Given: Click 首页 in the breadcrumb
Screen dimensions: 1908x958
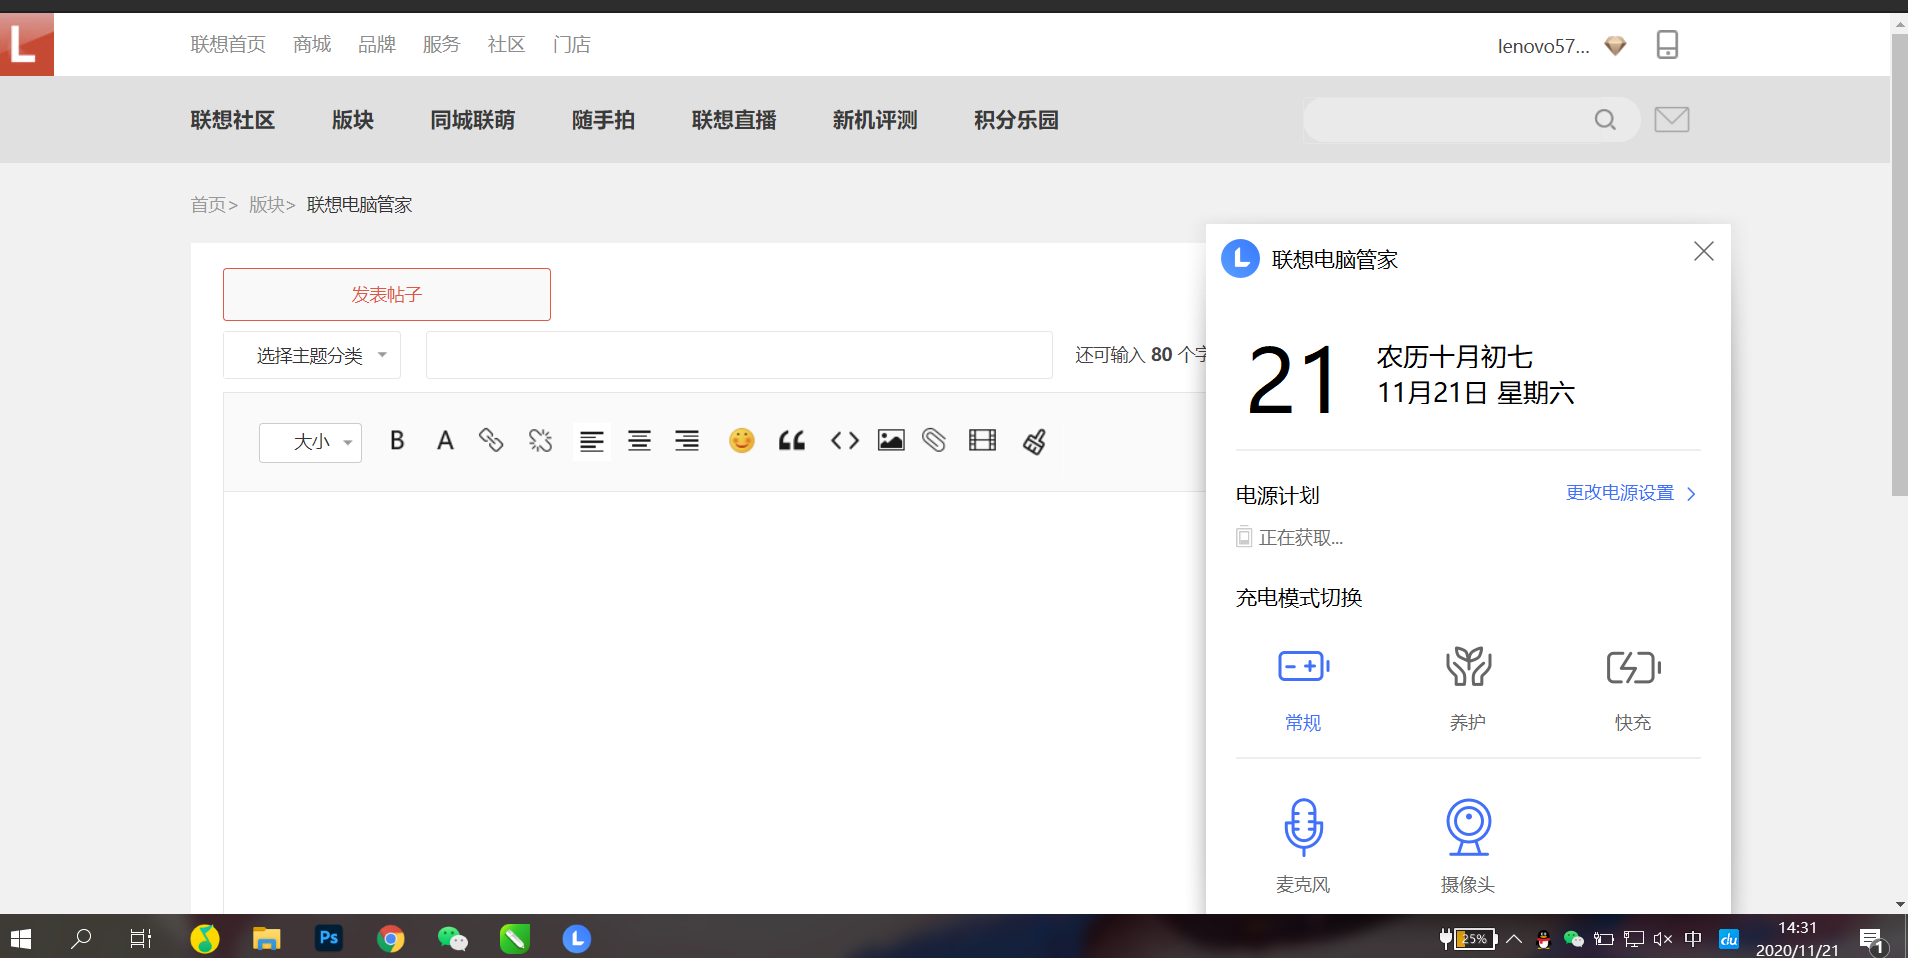Looking at the screenshot, I should (x=208, y=205).
